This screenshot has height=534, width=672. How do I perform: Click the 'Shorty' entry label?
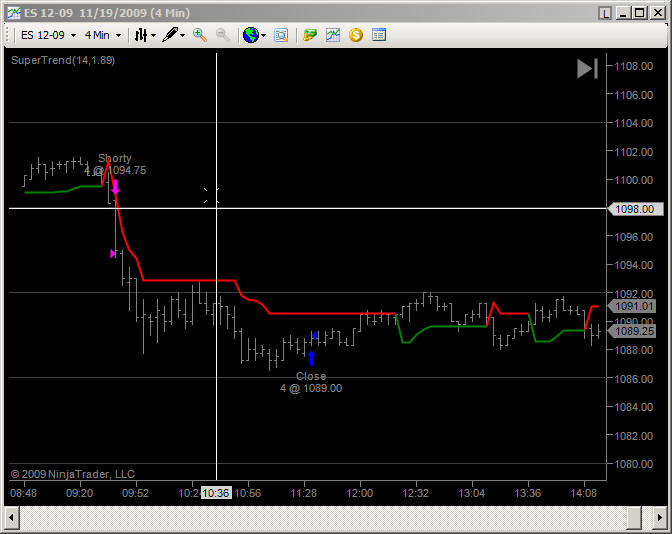click(115, 158)
